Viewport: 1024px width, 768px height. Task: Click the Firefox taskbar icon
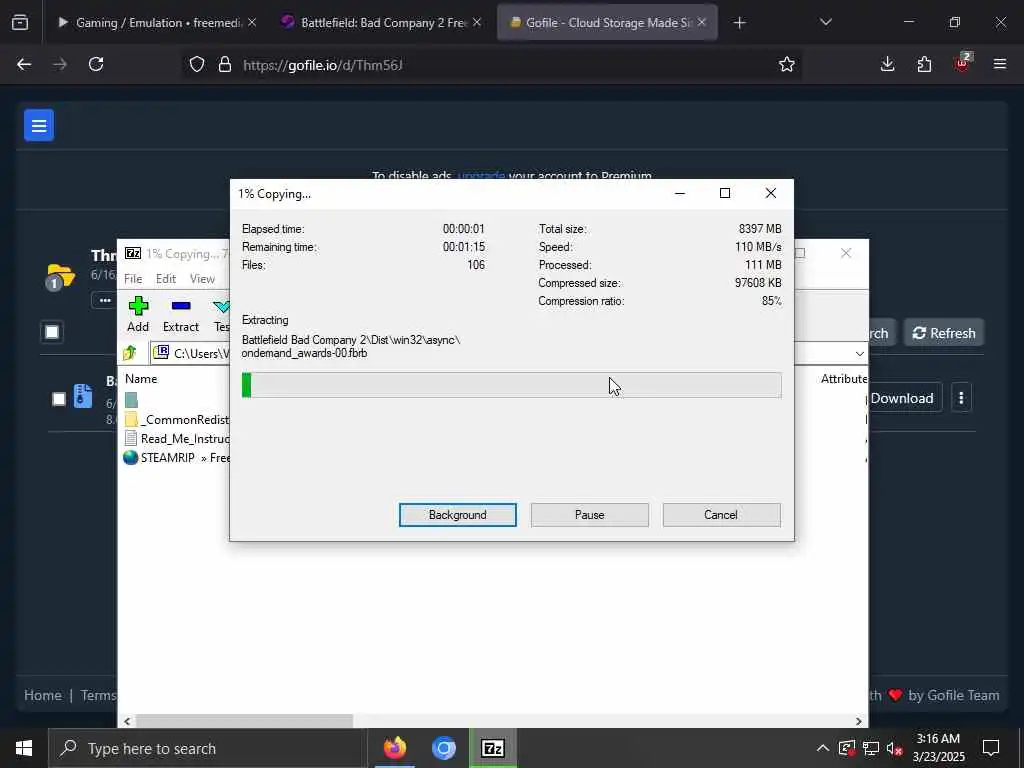pyautogui.click(x=395, y=748)
